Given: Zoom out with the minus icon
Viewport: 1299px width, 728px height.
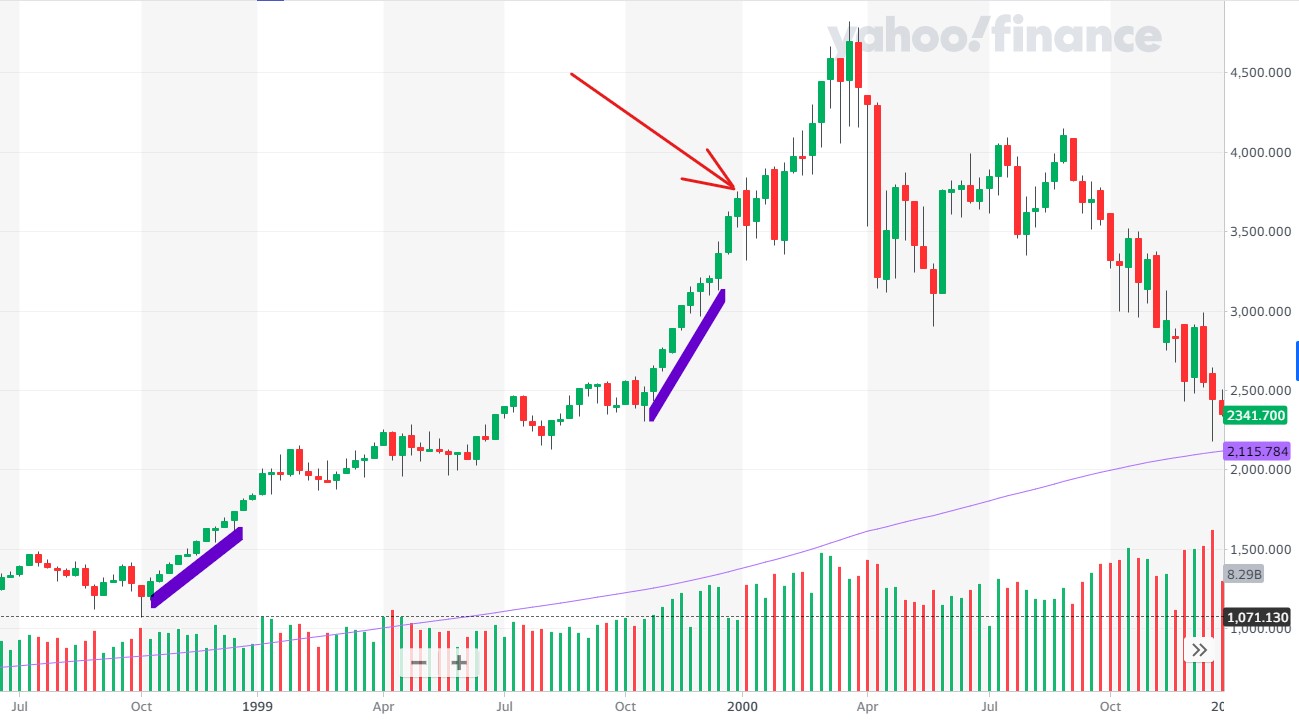Looking at the screenshot, I should pyautogui.click(x=417, y=662).
